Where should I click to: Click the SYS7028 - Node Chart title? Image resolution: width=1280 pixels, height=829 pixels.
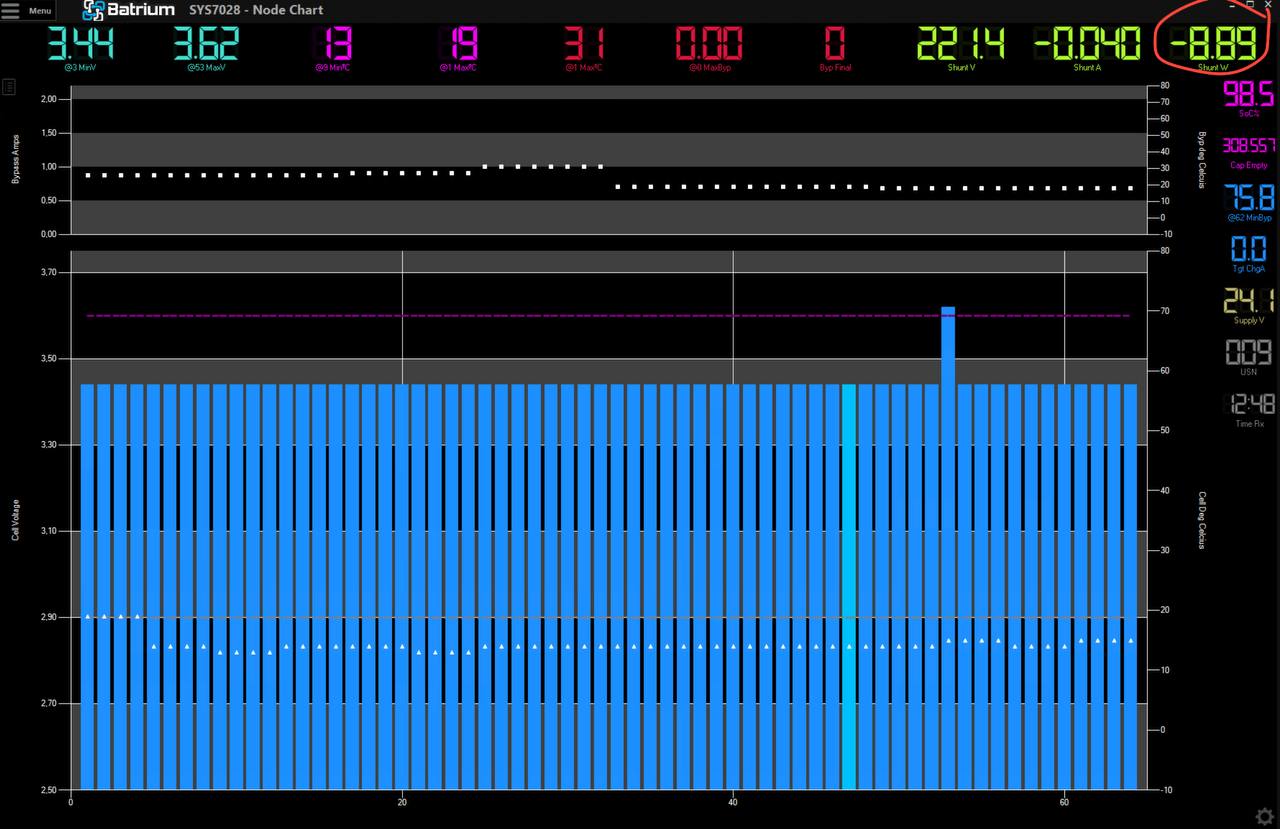click(256, 10)
